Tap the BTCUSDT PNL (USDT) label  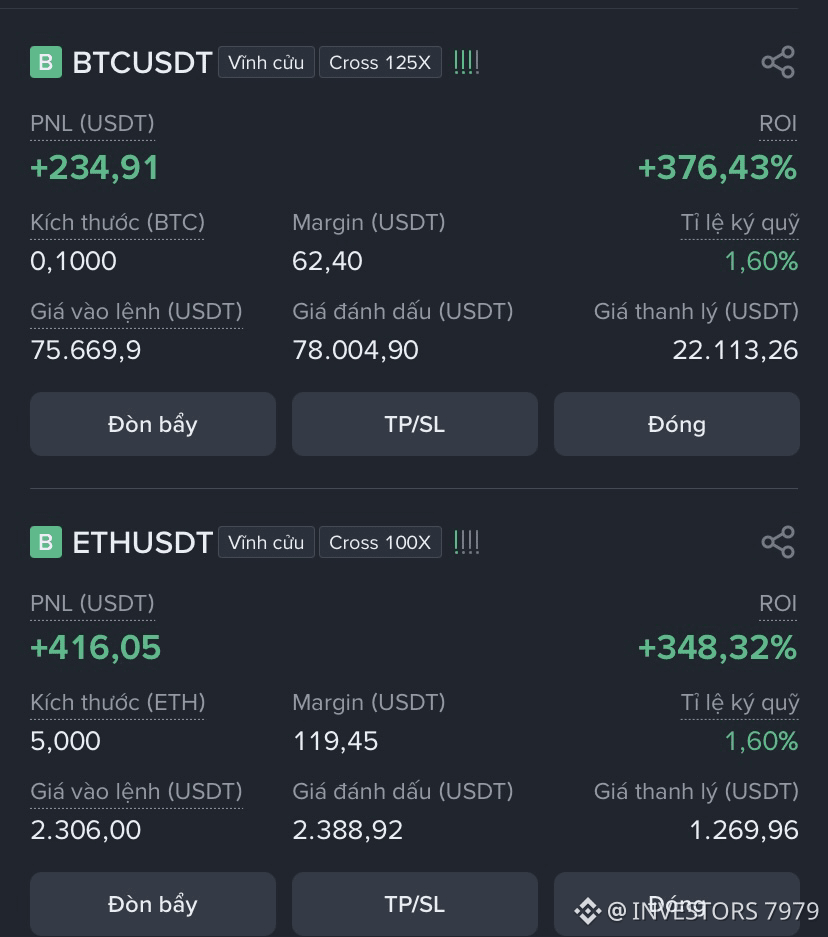tap(92, 124)
